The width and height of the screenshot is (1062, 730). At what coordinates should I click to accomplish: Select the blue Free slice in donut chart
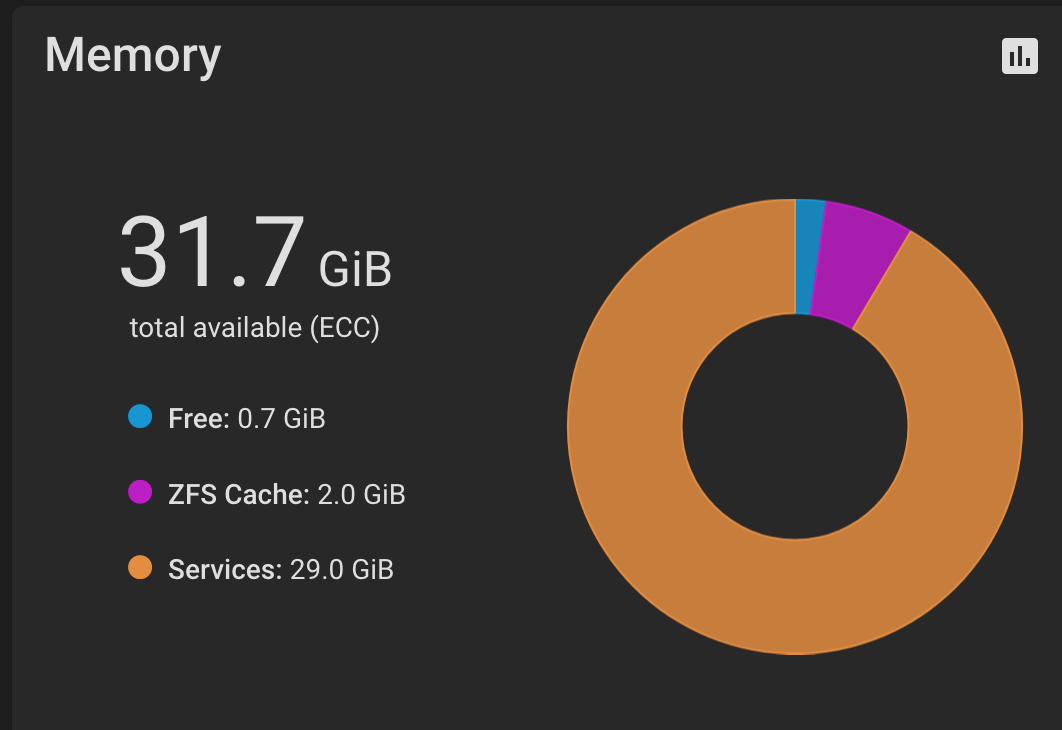coord(808,257)
